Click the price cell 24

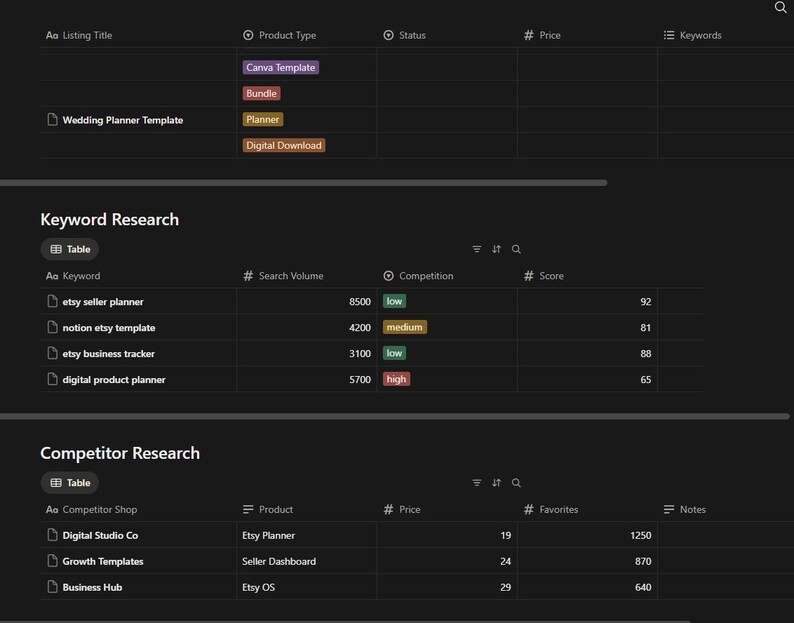(447, 561)
